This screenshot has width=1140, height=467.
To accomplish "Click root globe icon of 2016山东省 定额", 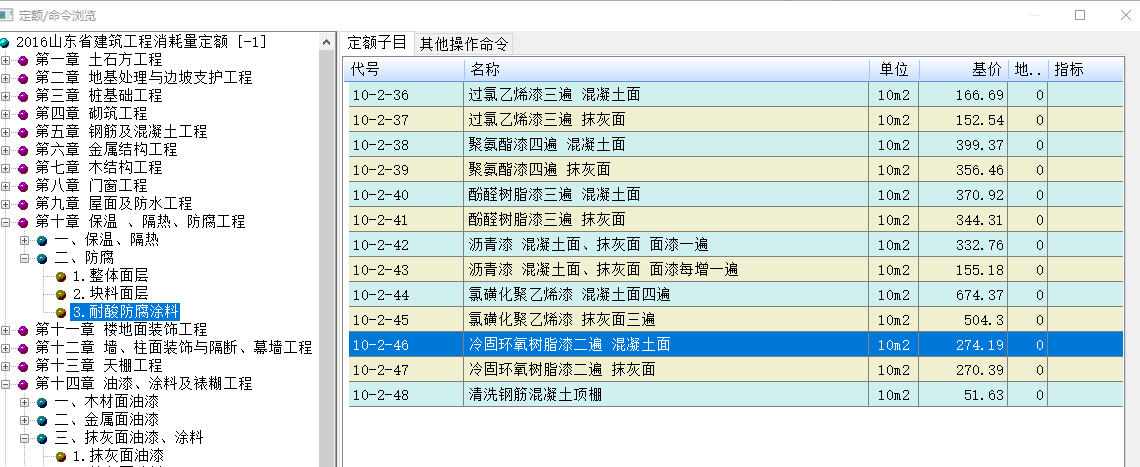I will click(x=5, y=43).
